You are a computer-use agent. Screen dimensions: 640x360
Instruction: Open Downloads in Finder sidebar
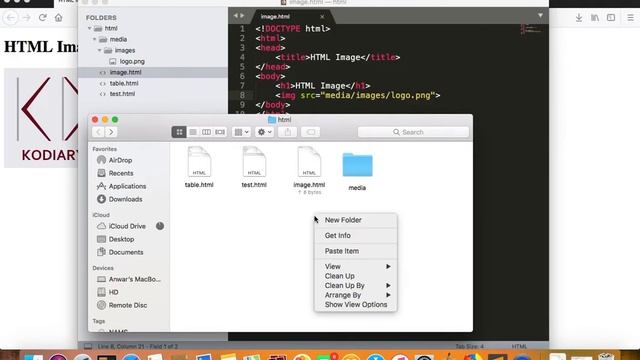[120, 199]
